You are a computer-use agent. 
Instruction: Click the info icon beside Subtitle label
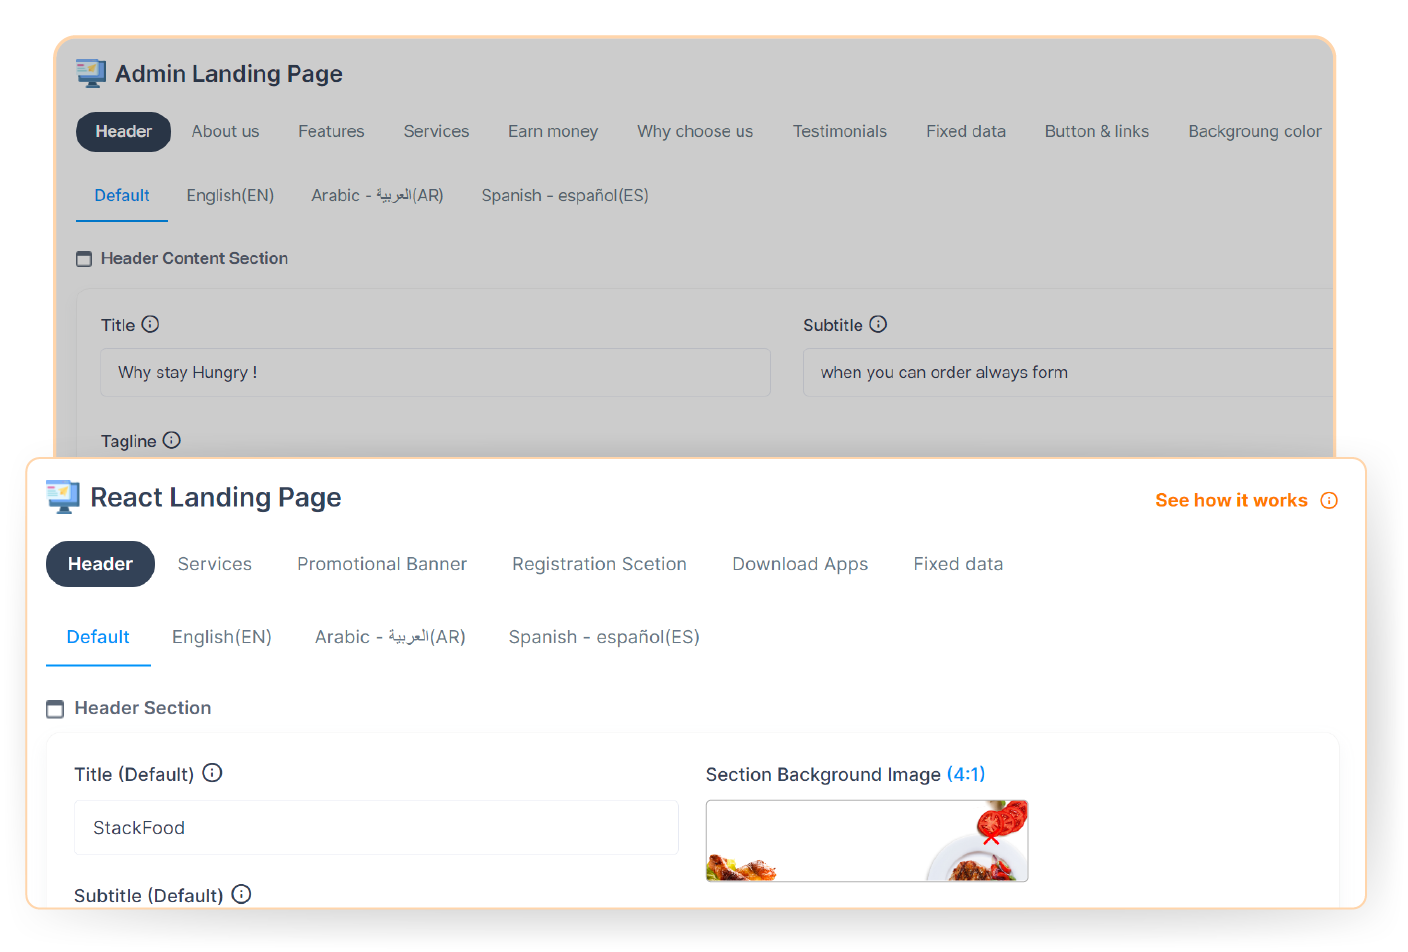(x=878, y=323)
